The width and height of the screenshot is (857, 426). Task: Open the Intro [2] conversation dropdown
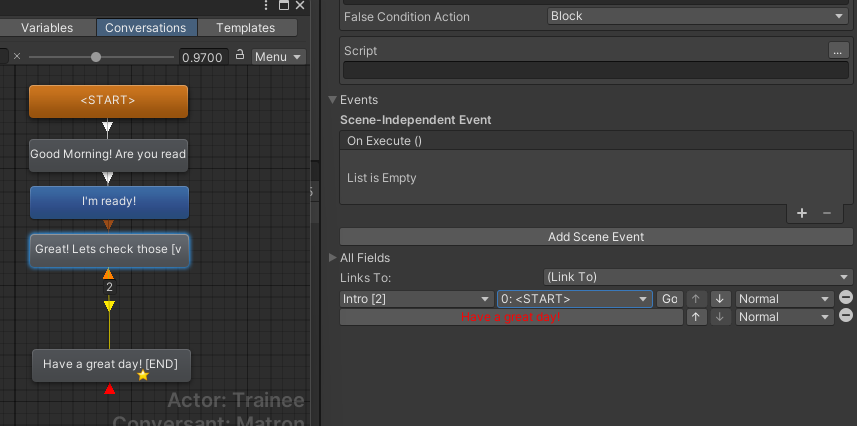416,299
